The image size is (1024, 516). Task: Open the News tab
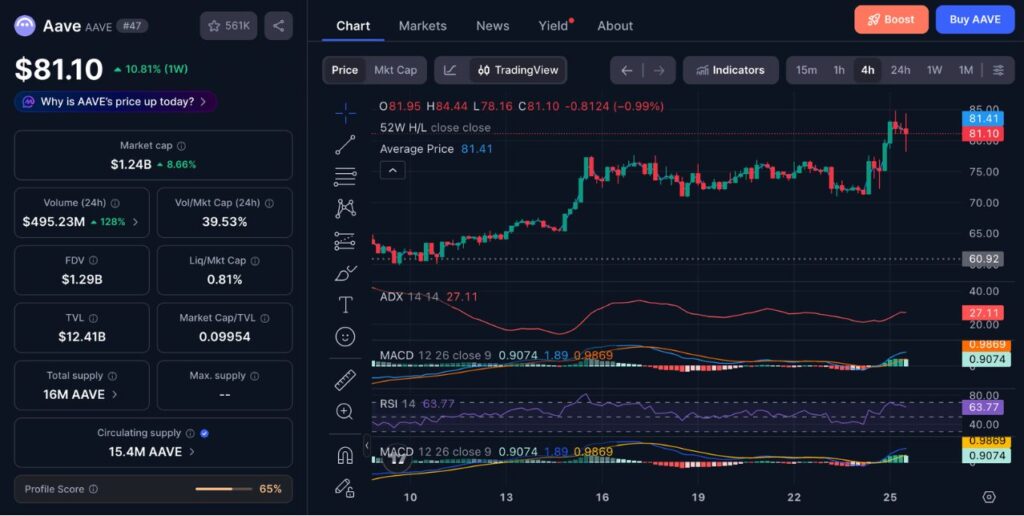(492, 26)
